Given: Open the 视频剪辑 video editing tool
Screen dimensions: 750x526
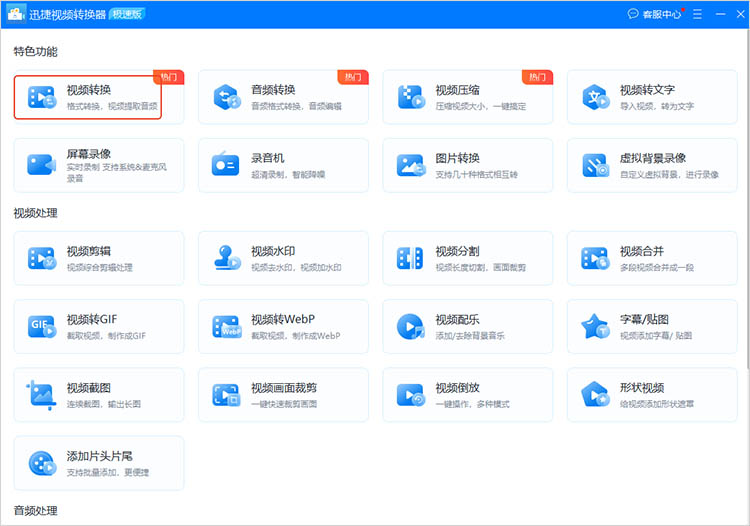Looking at the screenshot, I should pos(98,258).
